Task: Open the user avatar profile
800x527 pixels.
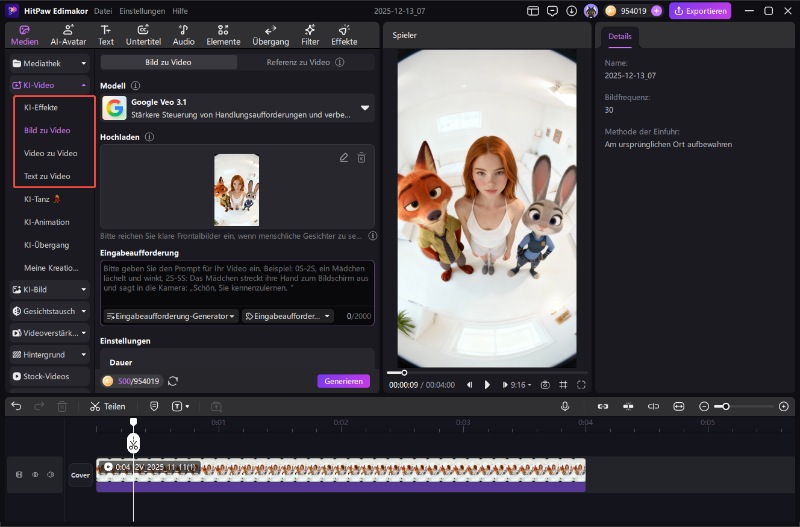Action: click(591, 11)
